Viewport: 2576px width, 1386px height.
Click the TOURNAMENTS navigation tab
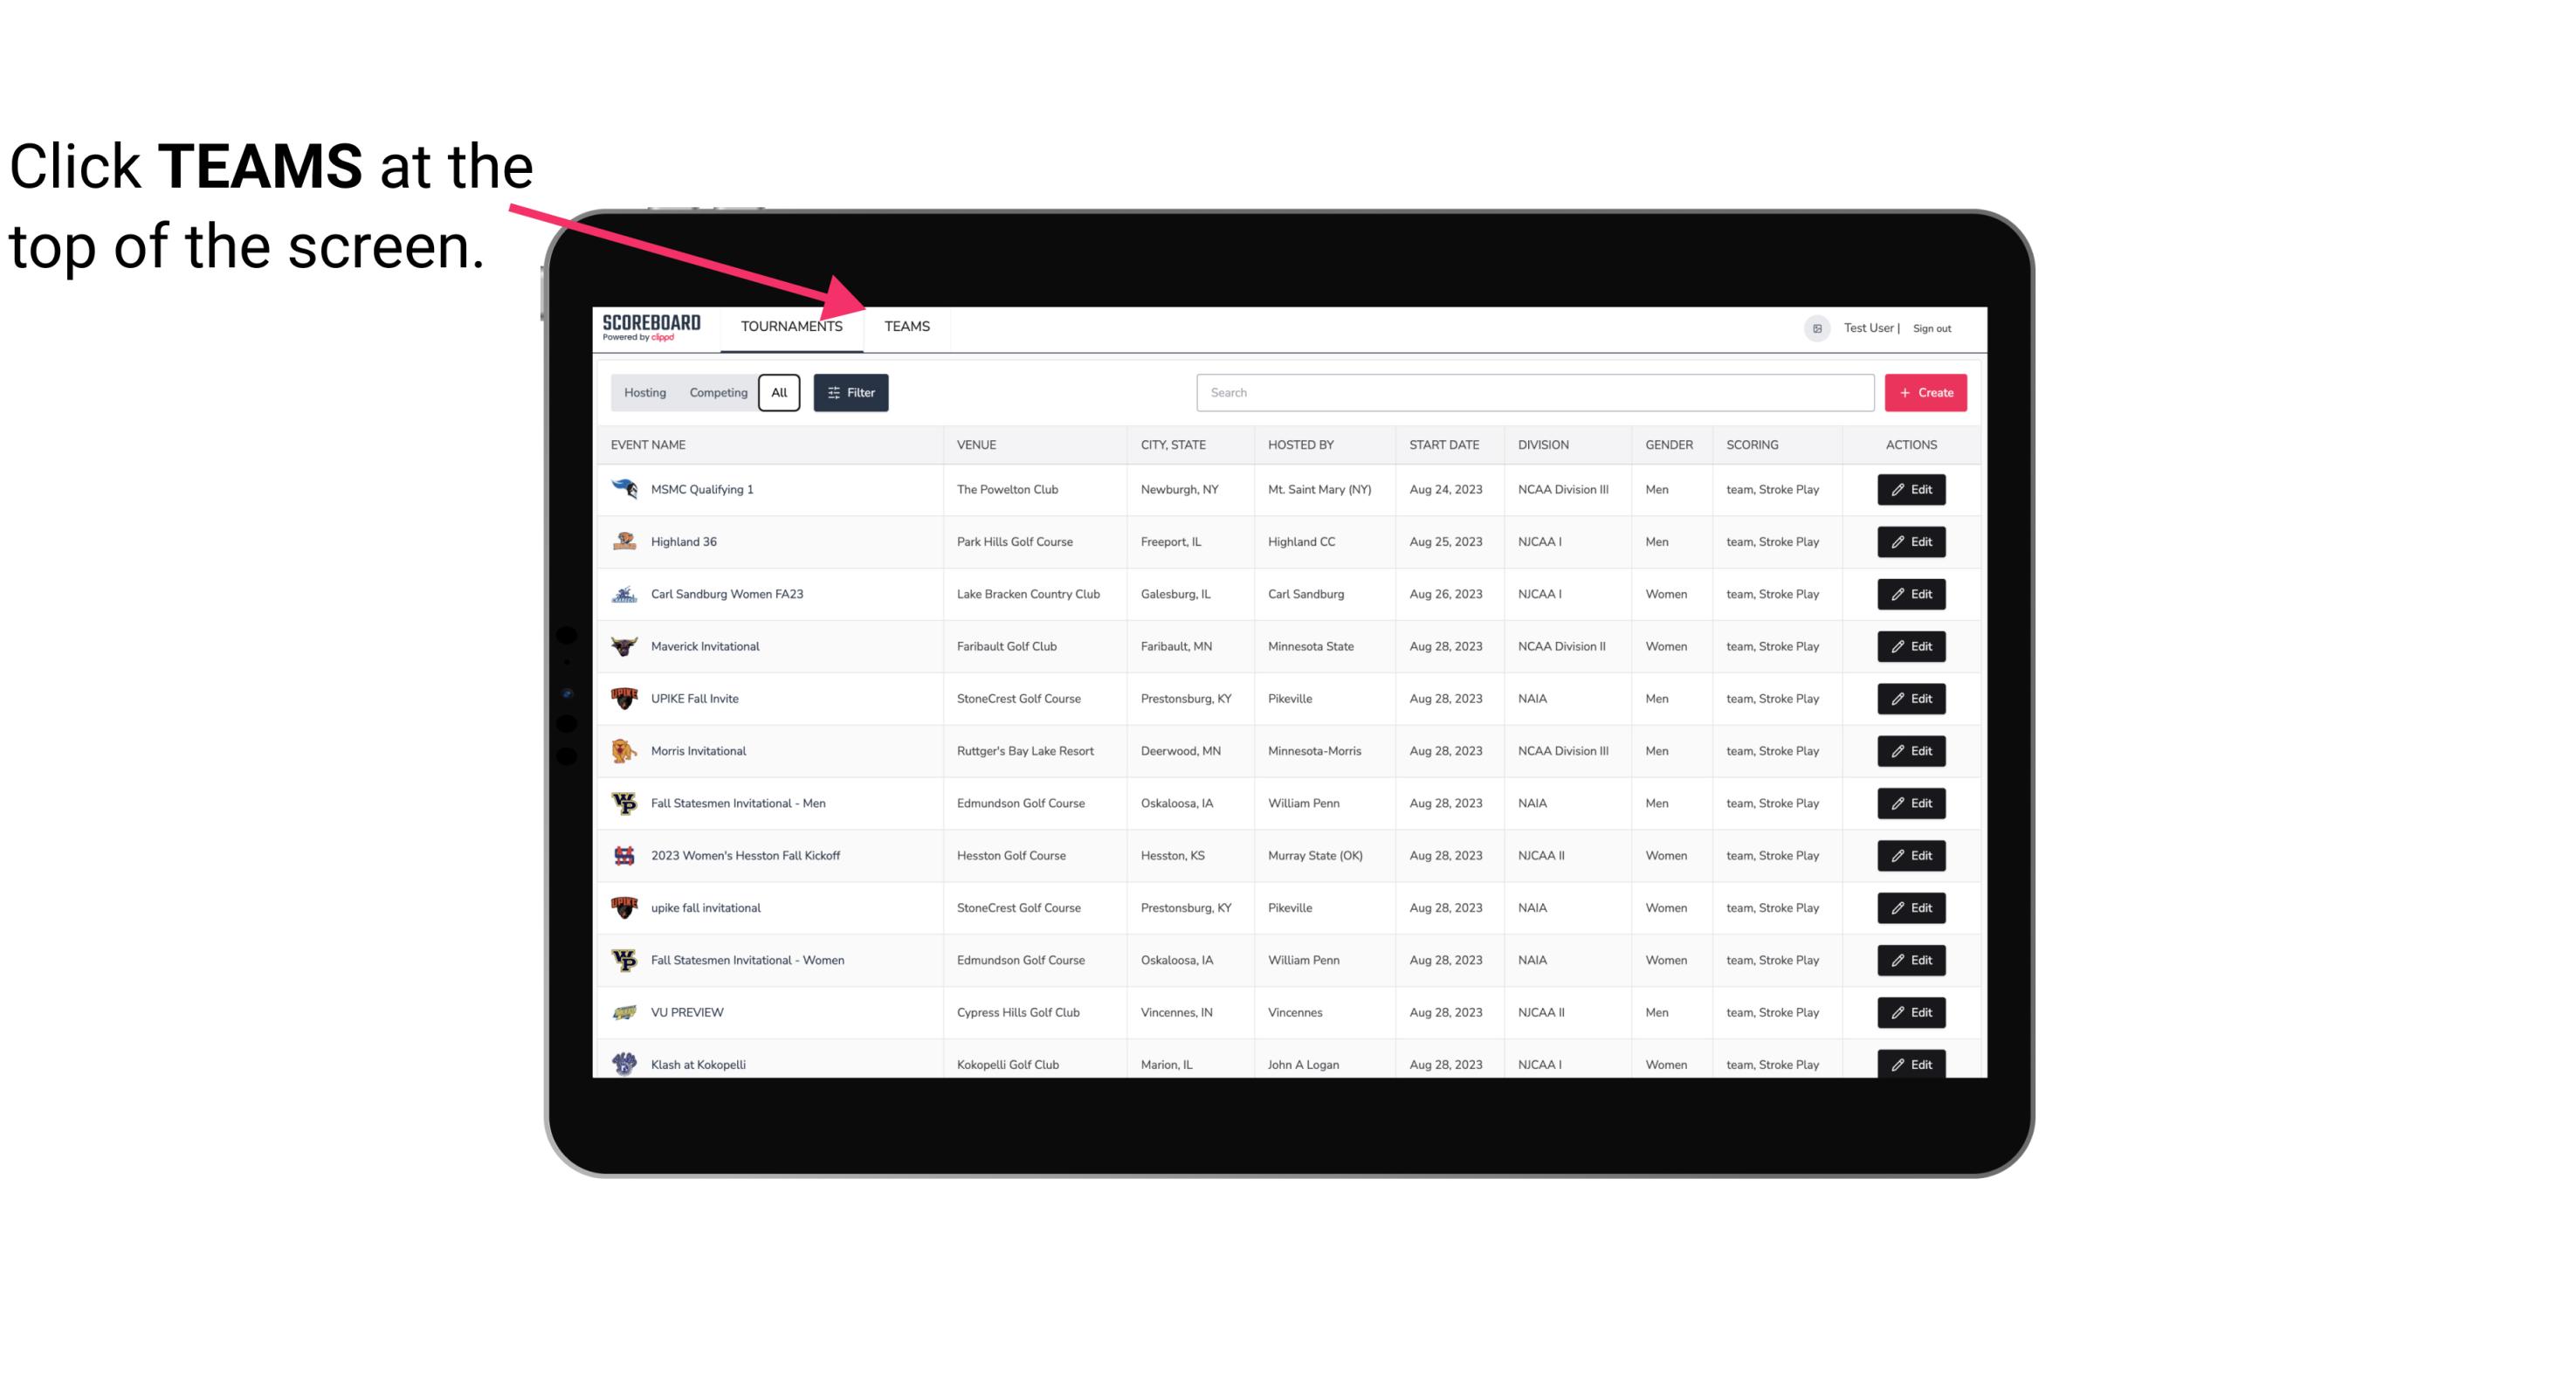point(790,326)
